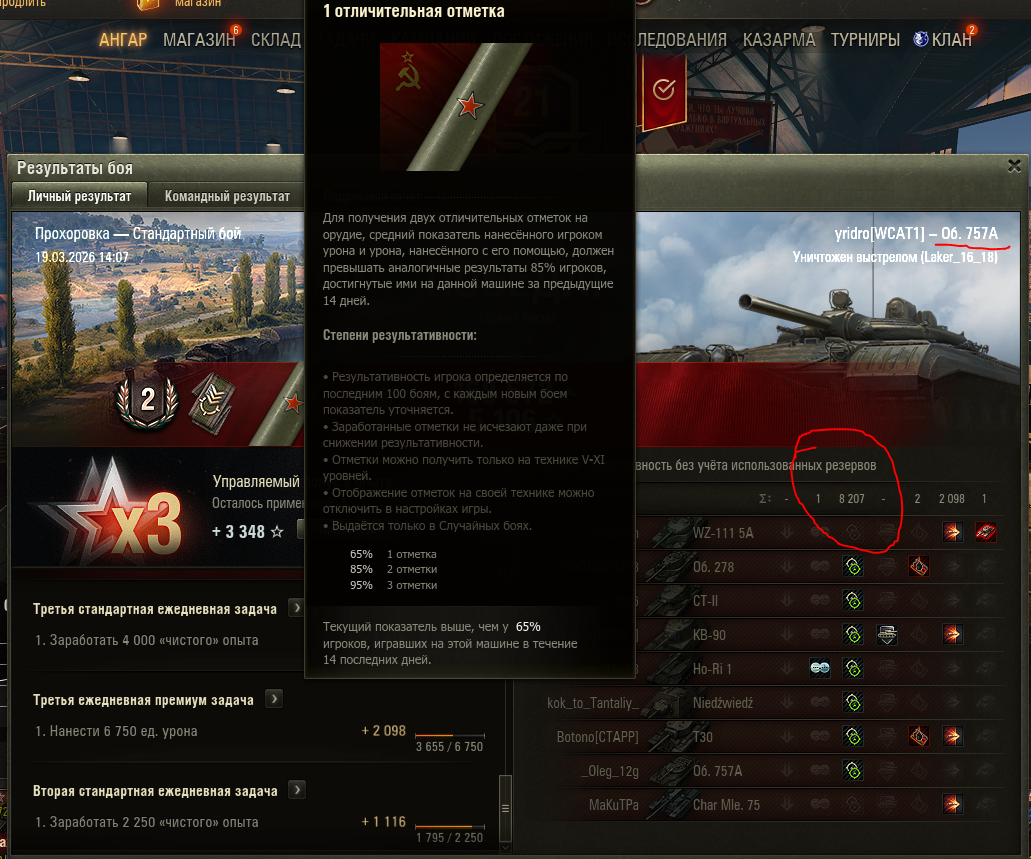Click the red kill icon in WZ-111 5A row
Screen dimensions: 1031x859
click(984, 532)
